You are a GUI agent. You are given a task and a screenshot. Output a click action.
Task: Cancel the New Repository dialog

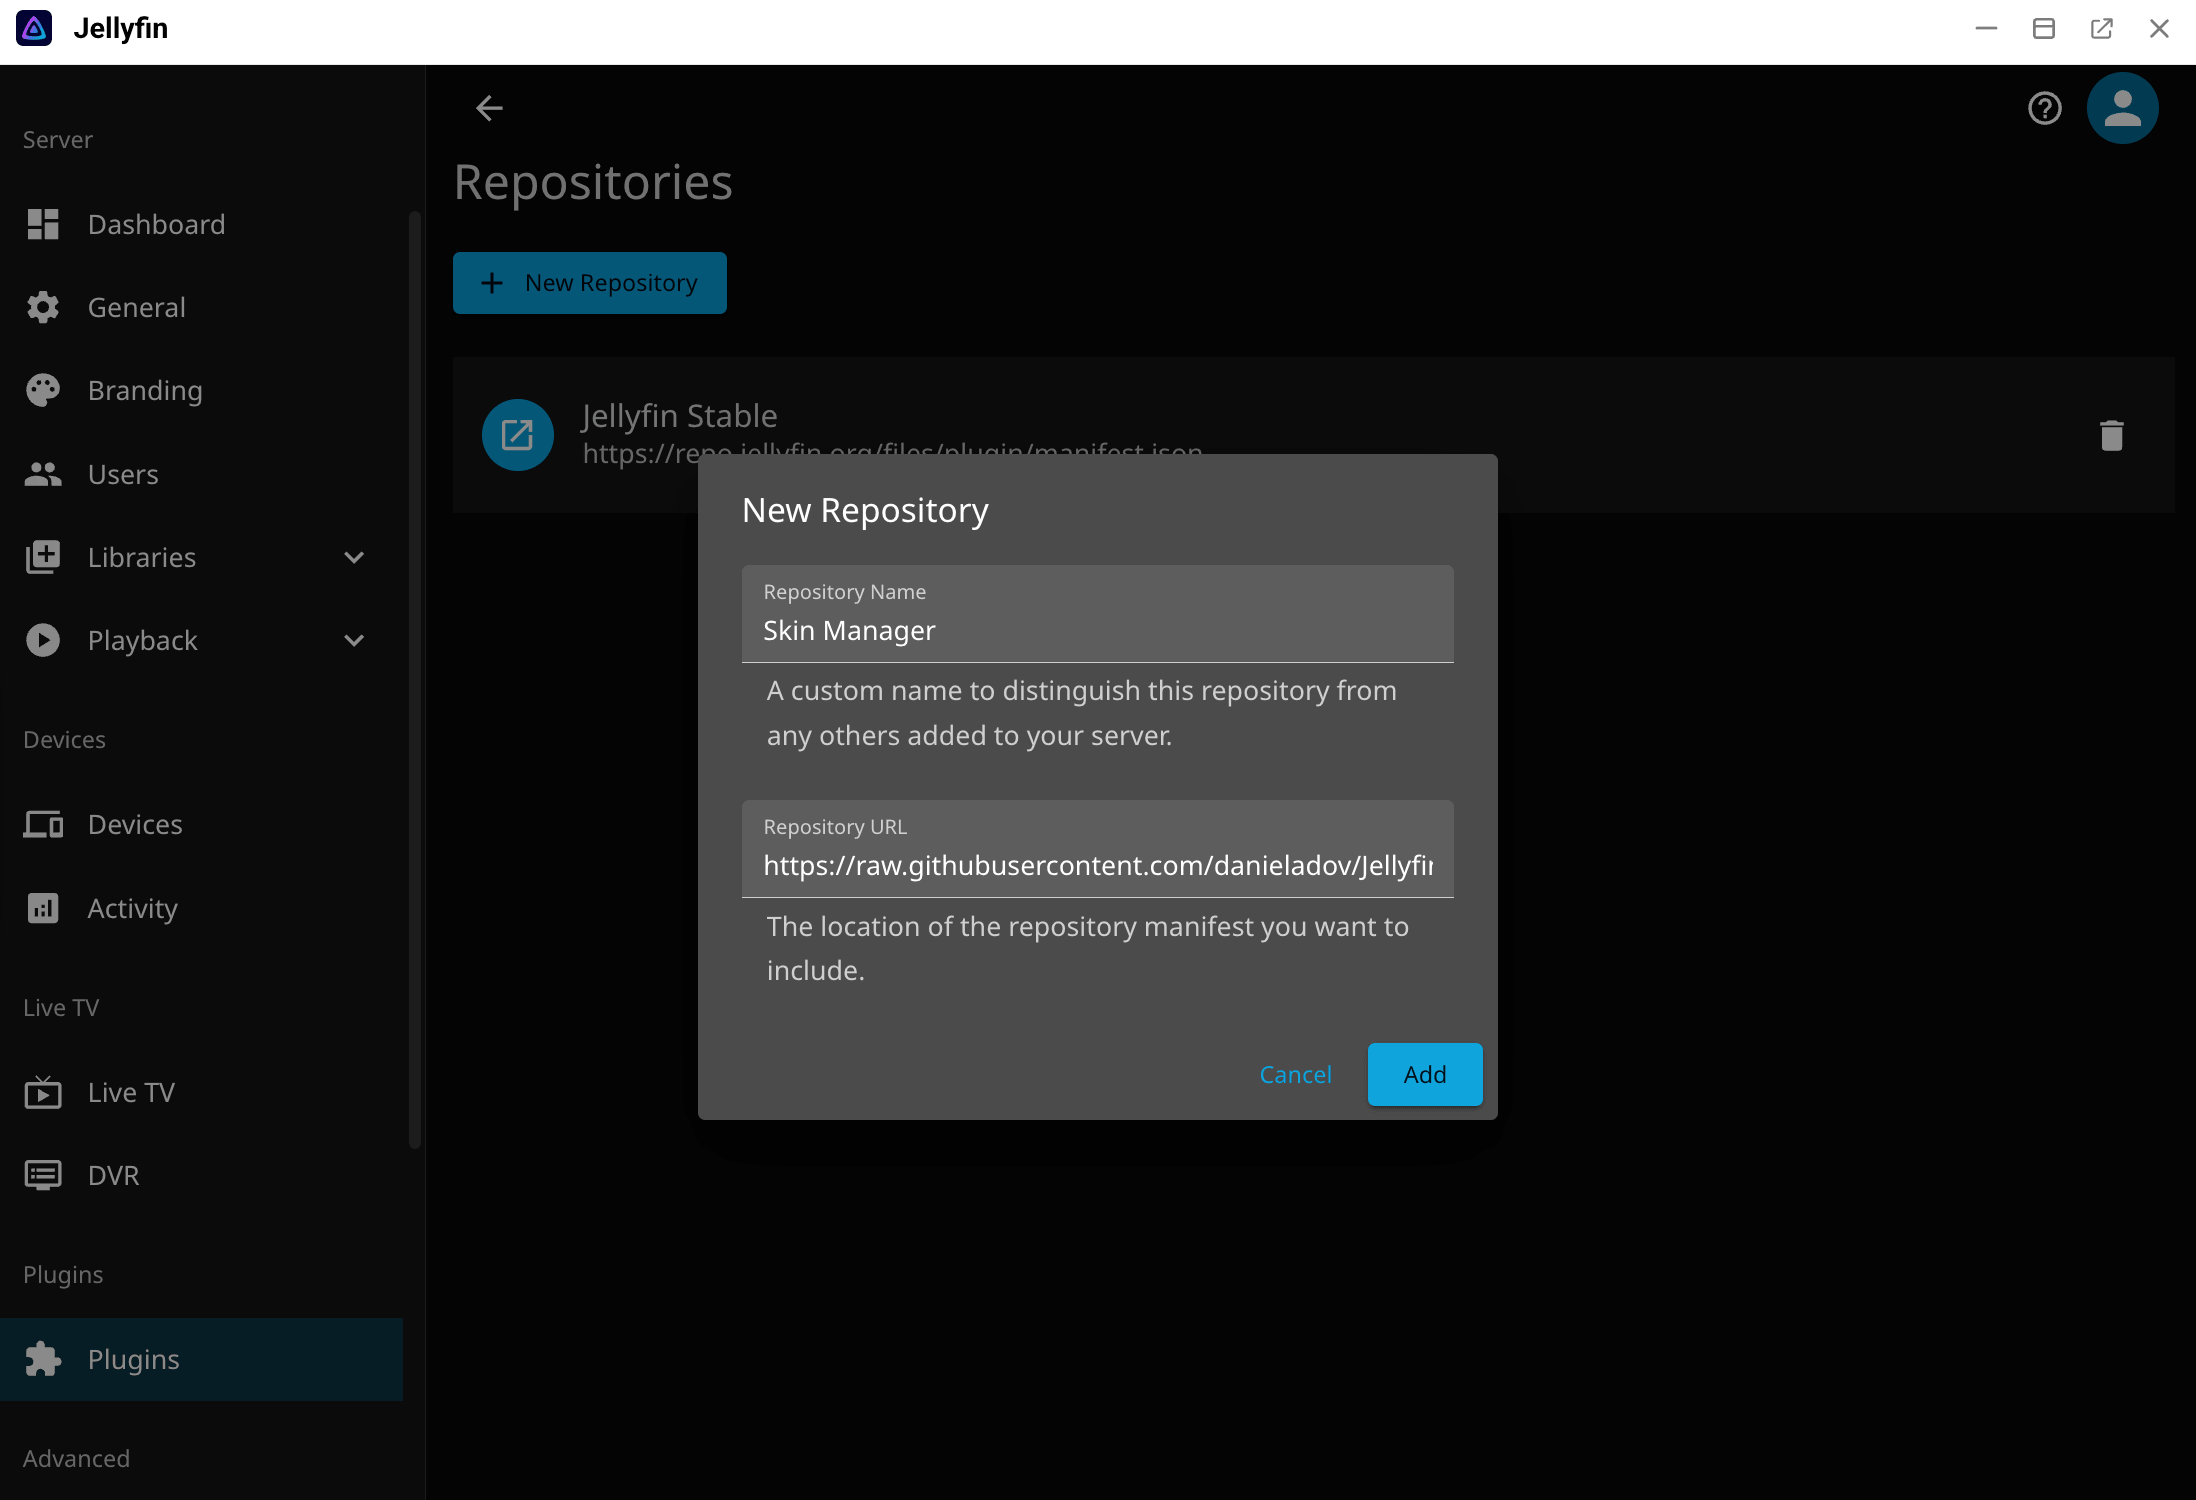click(x=1295, y=1074)
